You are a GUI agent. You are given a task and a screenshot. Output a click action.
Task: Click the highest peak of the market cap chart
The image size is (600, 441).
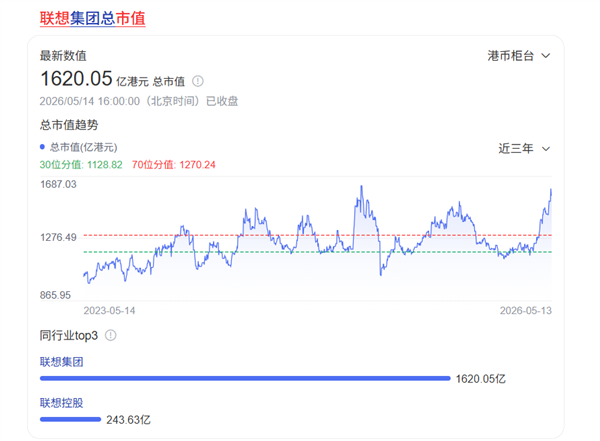click(x=361, y=187)
